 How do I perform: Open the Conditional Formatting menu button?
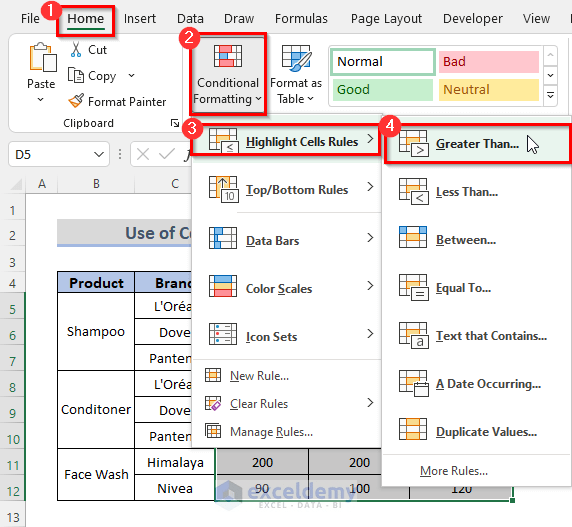tap(228, 74)
